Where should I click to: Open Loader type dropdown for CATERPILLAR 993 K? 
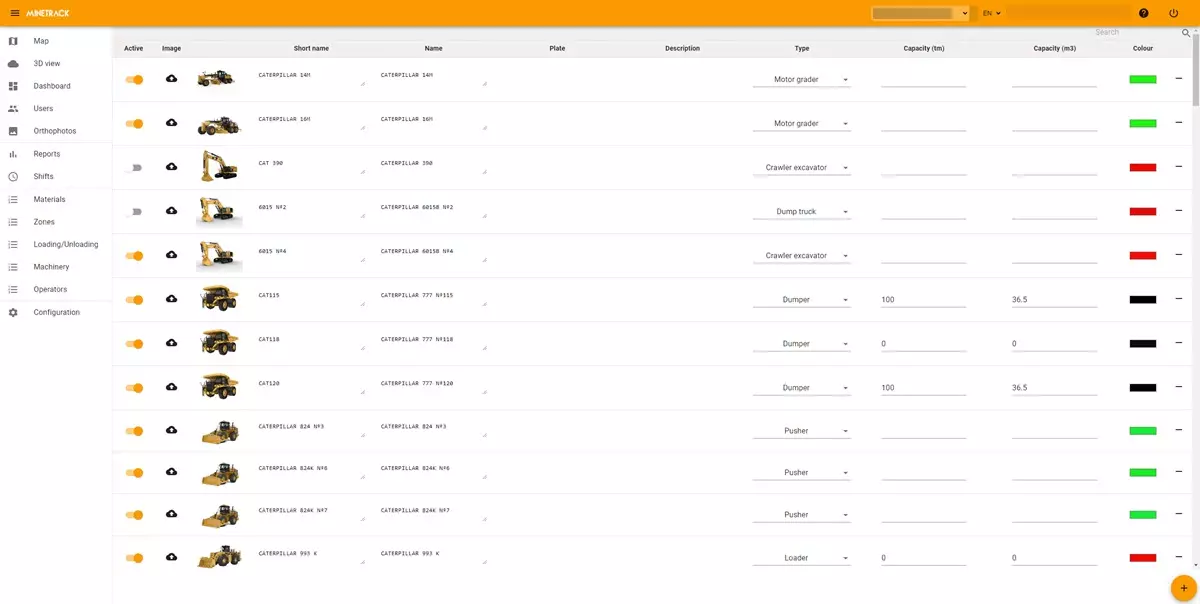click(x=802, y=558)
